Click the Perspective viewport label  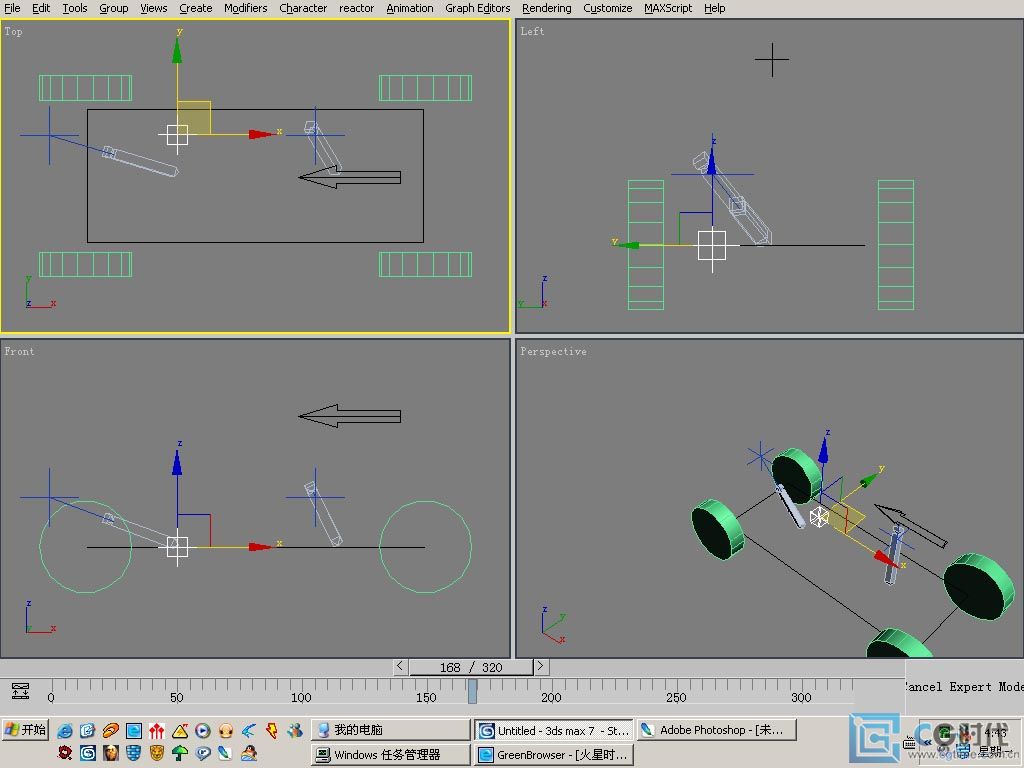click(x=553, y=351)
